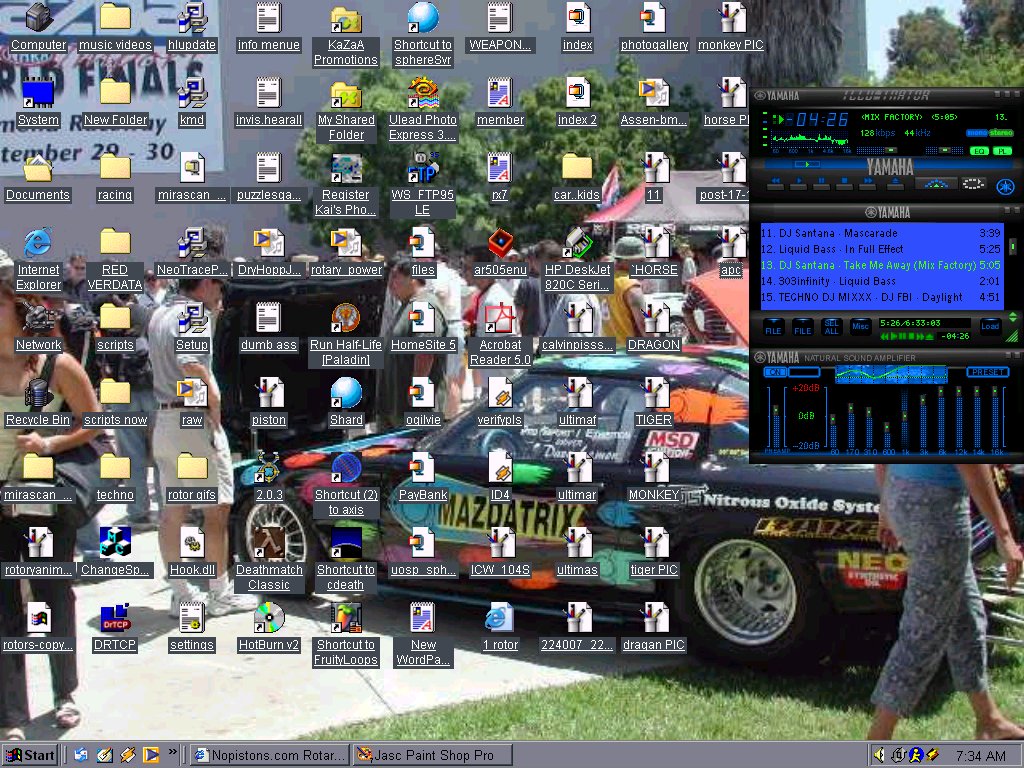Image resolution: width=1024 pixels, height=768 pixels.
Task: Turn the equalizer ON switch
Action: click(x=775, y=372)
